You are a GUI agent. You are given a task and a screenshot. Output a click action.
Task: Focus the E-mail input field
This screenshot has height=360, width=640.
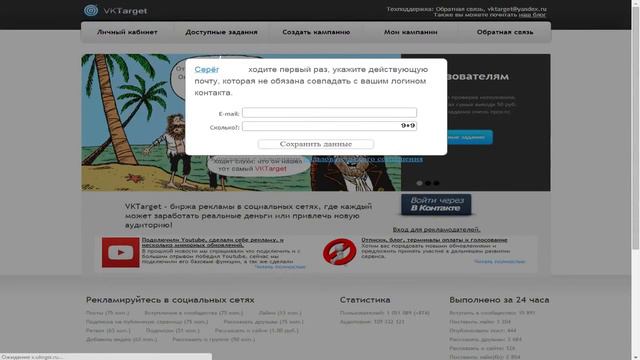pos(329,113)
